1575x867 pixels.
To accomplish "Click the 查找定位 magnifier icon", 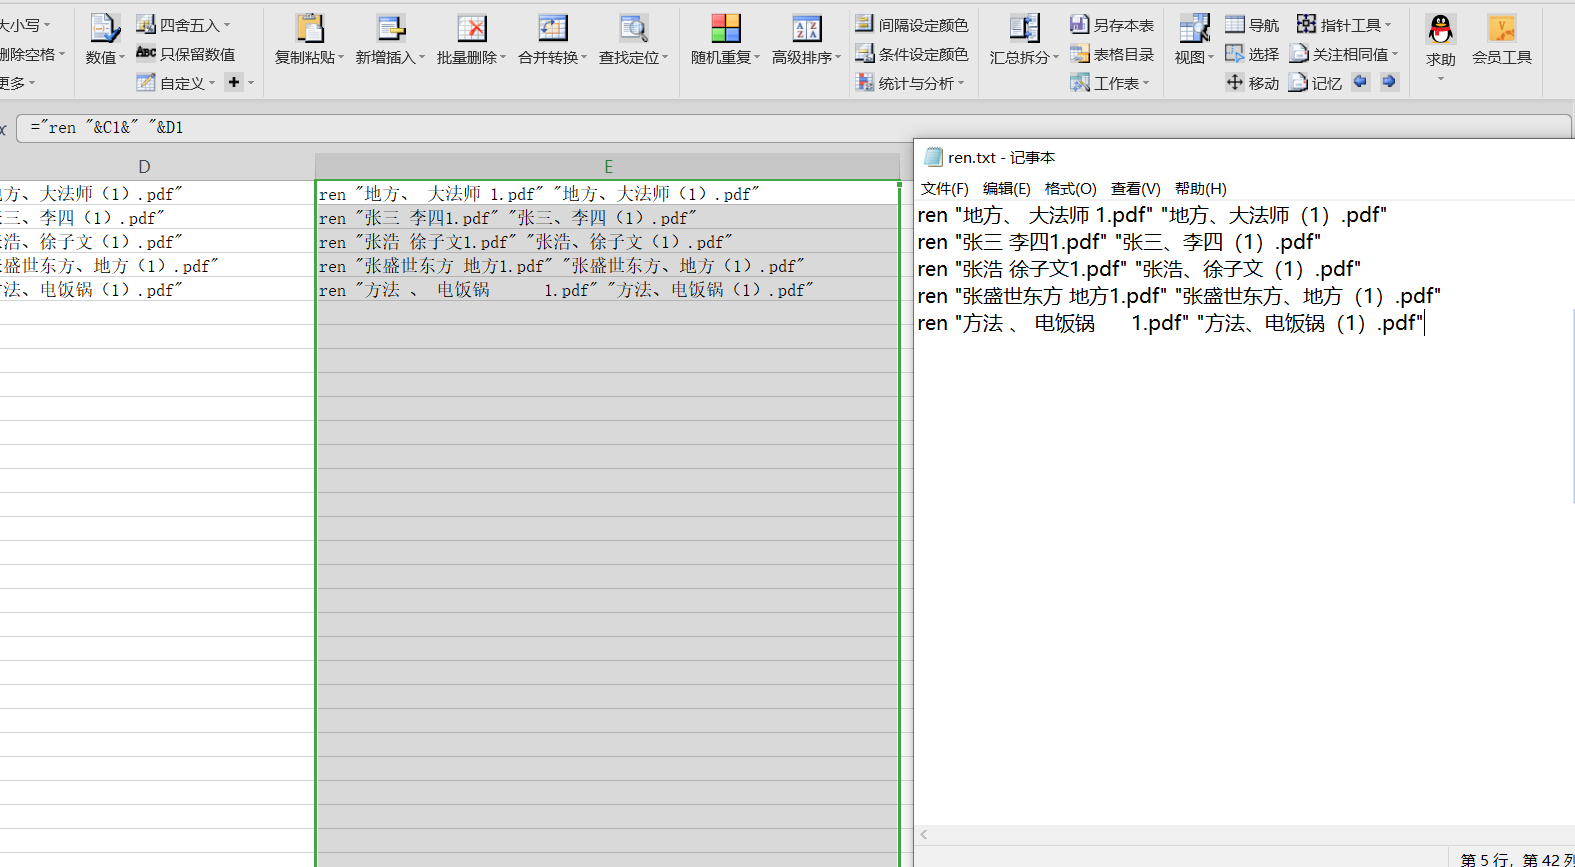I will [x=633, y=28].
